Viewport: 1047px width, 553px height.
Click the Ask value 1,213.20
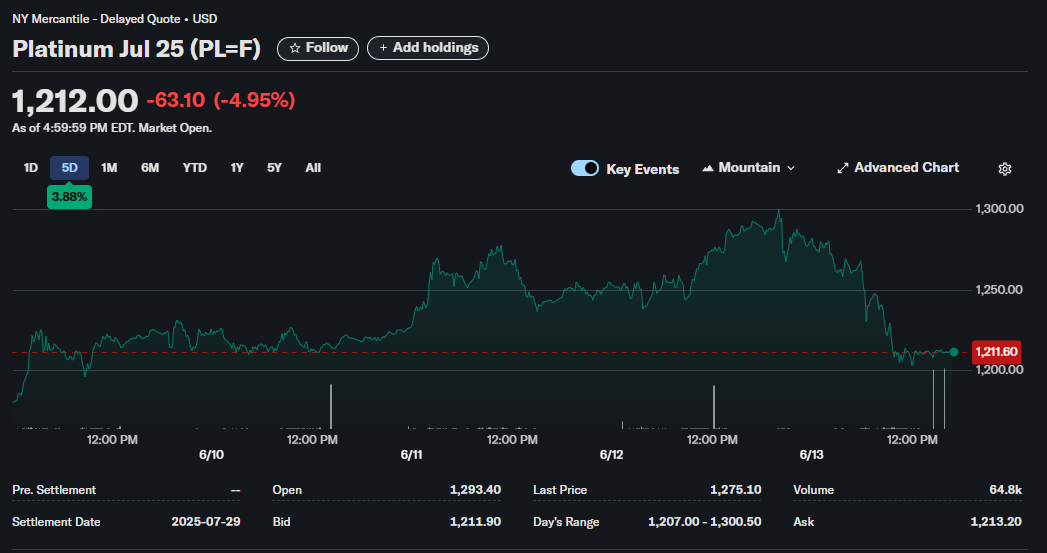(x=996, y=522)
